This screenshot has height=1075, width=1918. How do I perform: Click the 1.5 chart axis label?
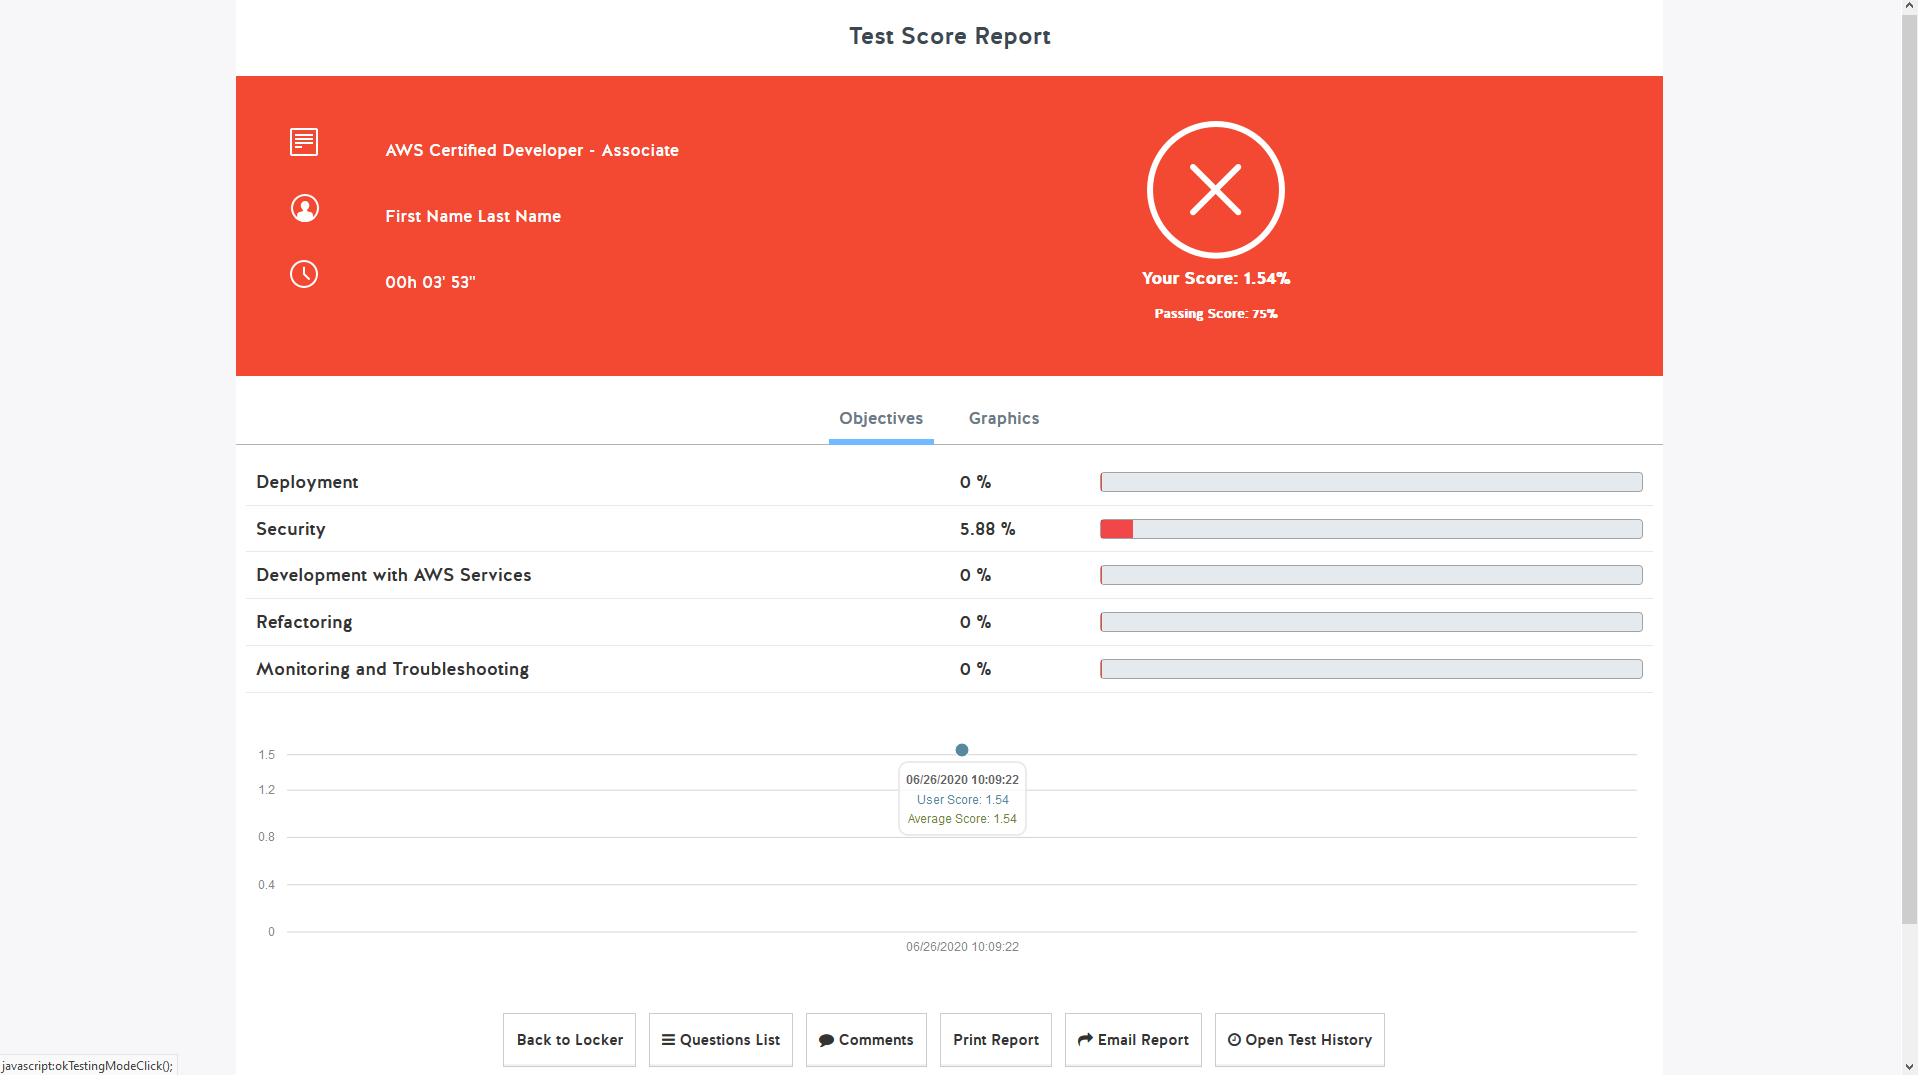pyautogui.click(x=266, y=755)
